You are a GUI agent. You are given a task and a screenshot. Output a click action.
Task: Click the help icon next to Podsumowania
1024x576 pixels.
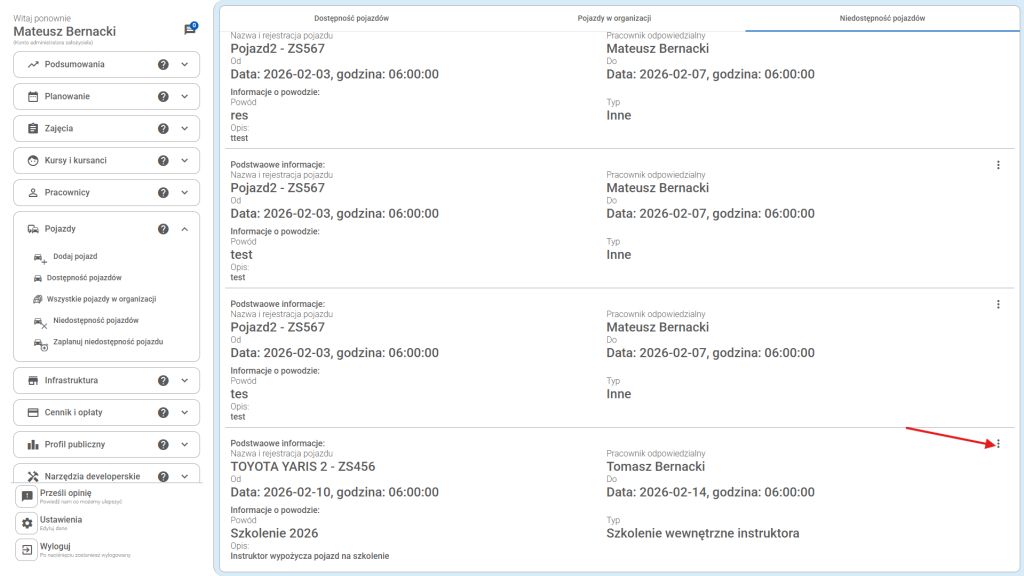pyautogui.click(x=163, y=65)
